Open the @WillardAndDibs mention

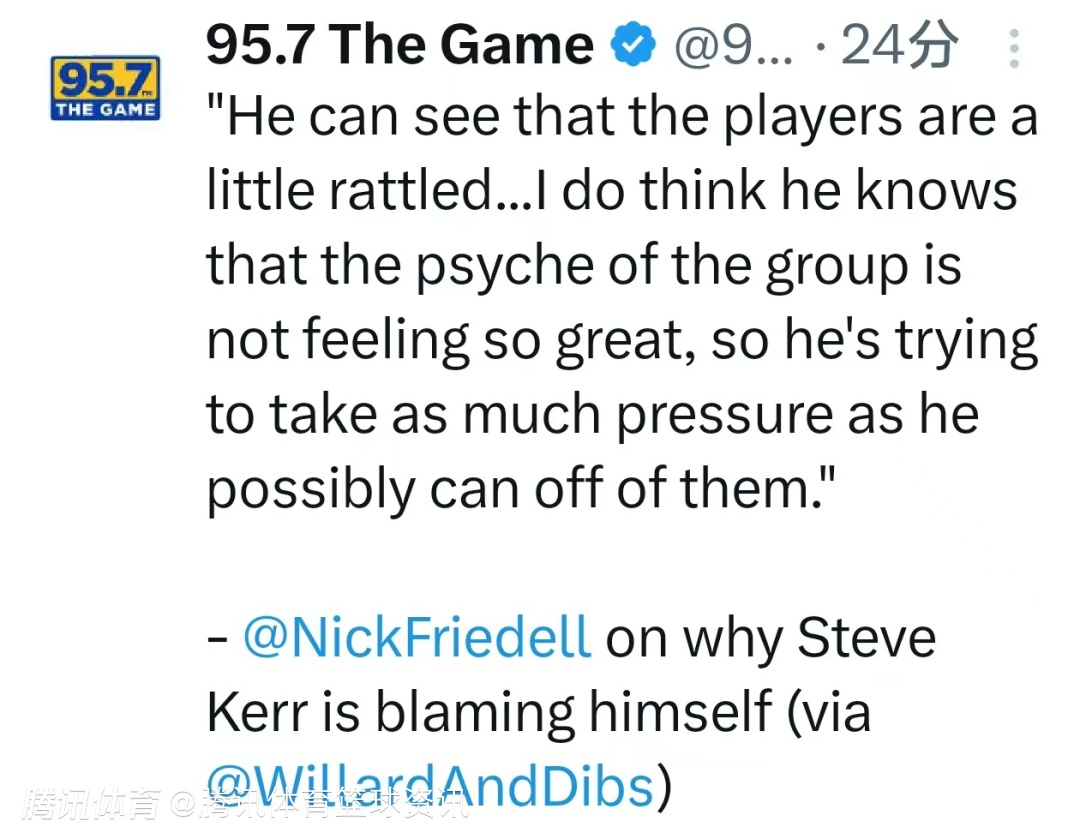[x=430, y=786]
